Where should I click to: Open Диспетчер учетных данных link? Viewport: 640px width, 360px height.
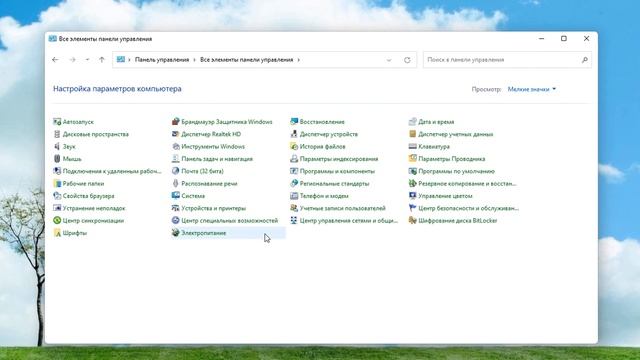[456, 134]
